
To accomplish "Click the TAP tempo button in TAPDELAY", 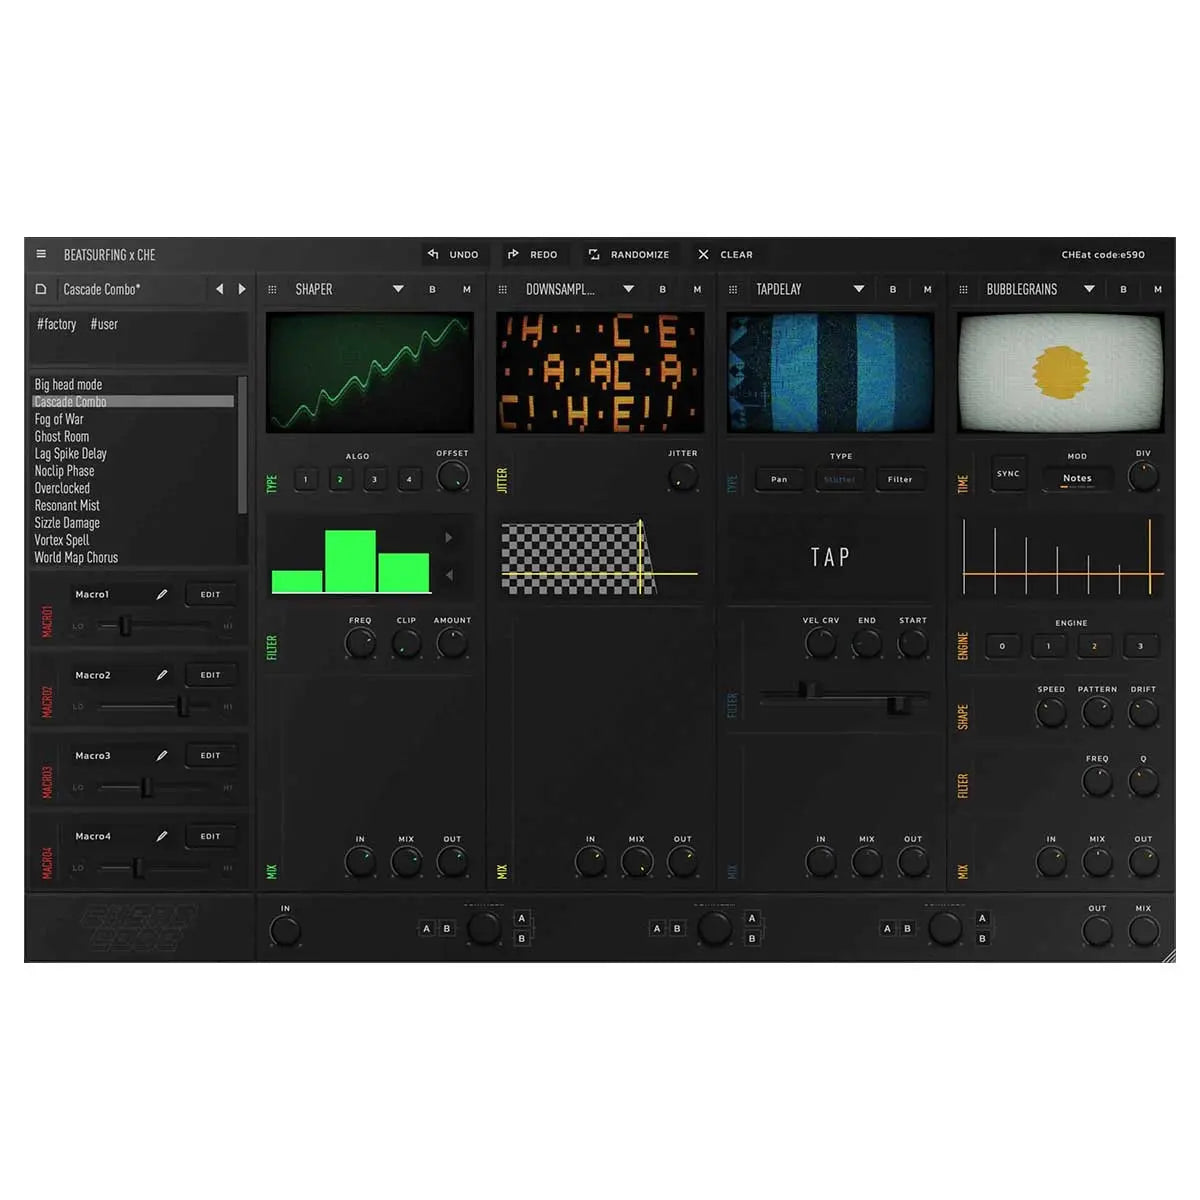I will [x=830, y=557].
